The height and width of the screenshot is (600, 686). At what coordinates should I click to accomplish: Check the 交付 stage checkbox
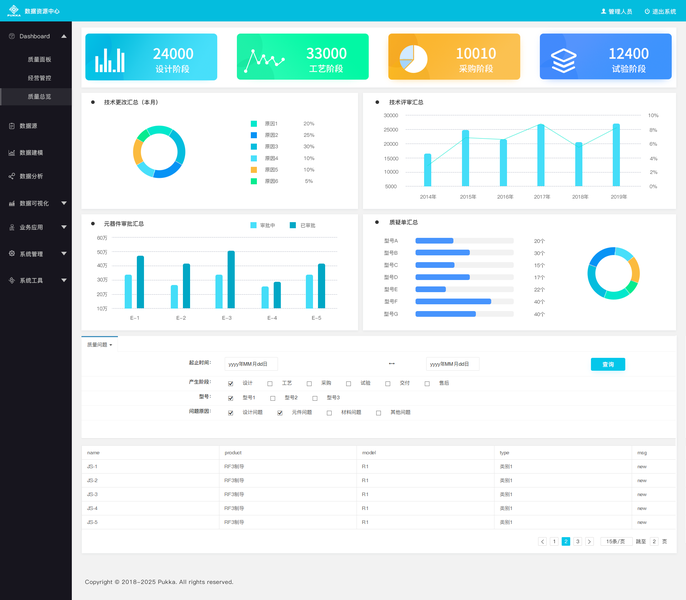[388, 383]
